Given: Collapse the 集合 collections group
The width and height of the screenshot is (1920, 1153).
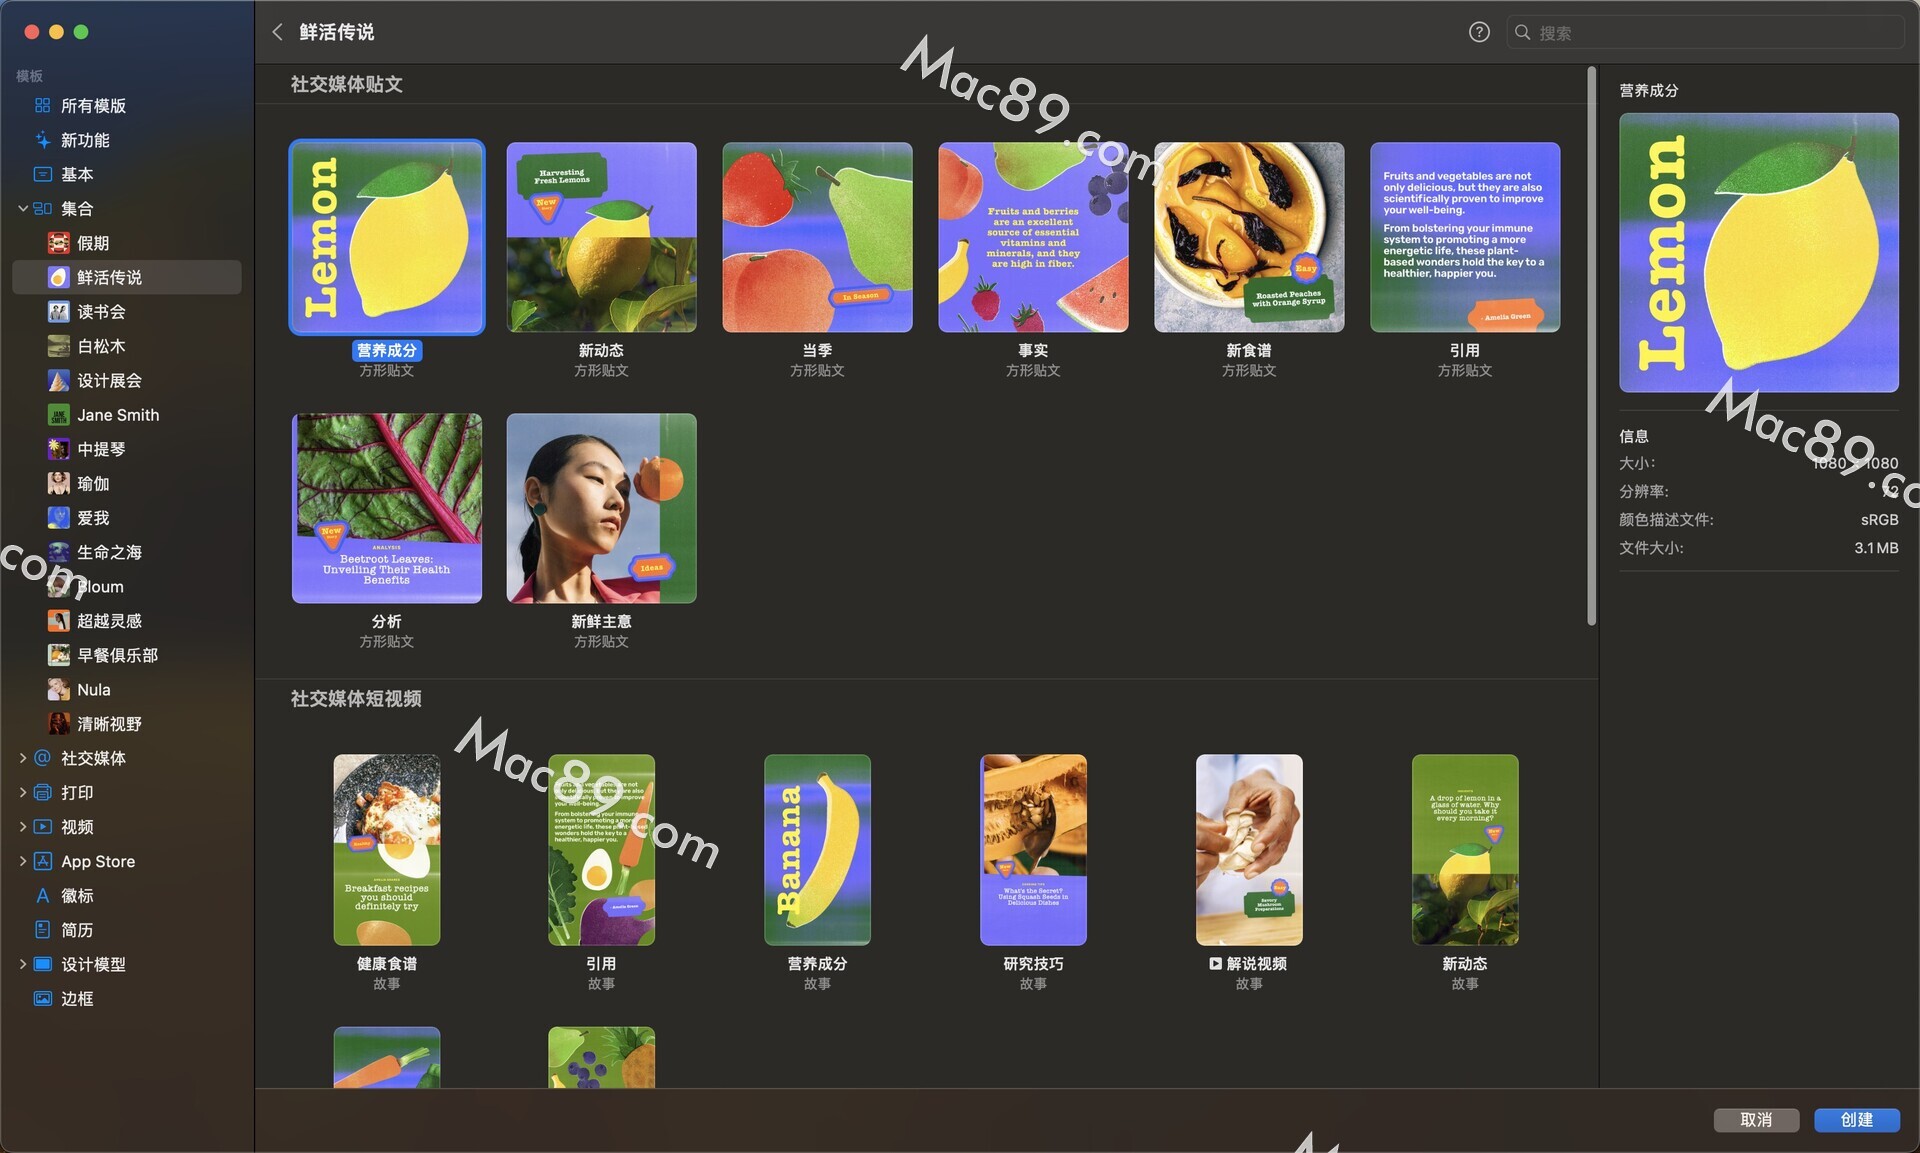Looking at the screenshot, I should point(23,209).
